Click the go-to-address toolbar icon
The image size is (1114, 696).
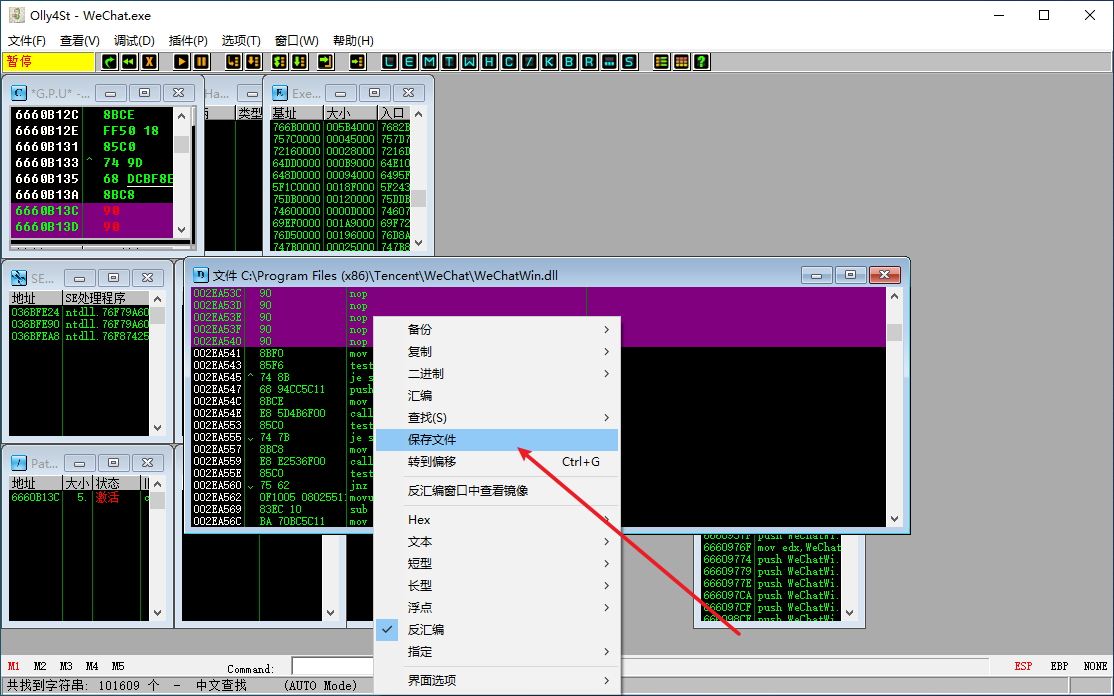357,62
